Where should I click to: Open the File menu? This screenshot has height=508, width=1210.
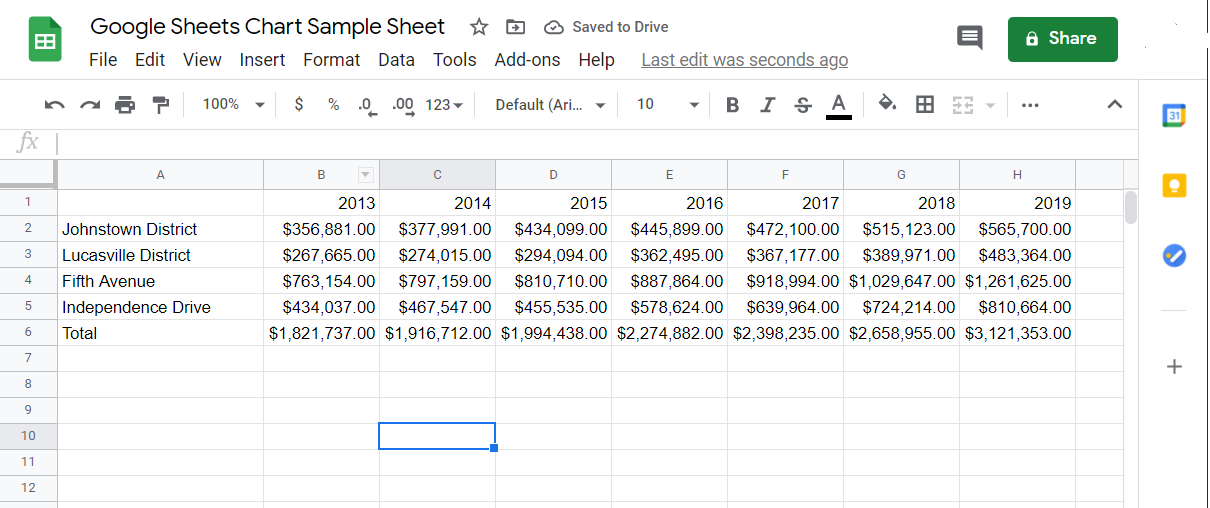coord(103,60)
